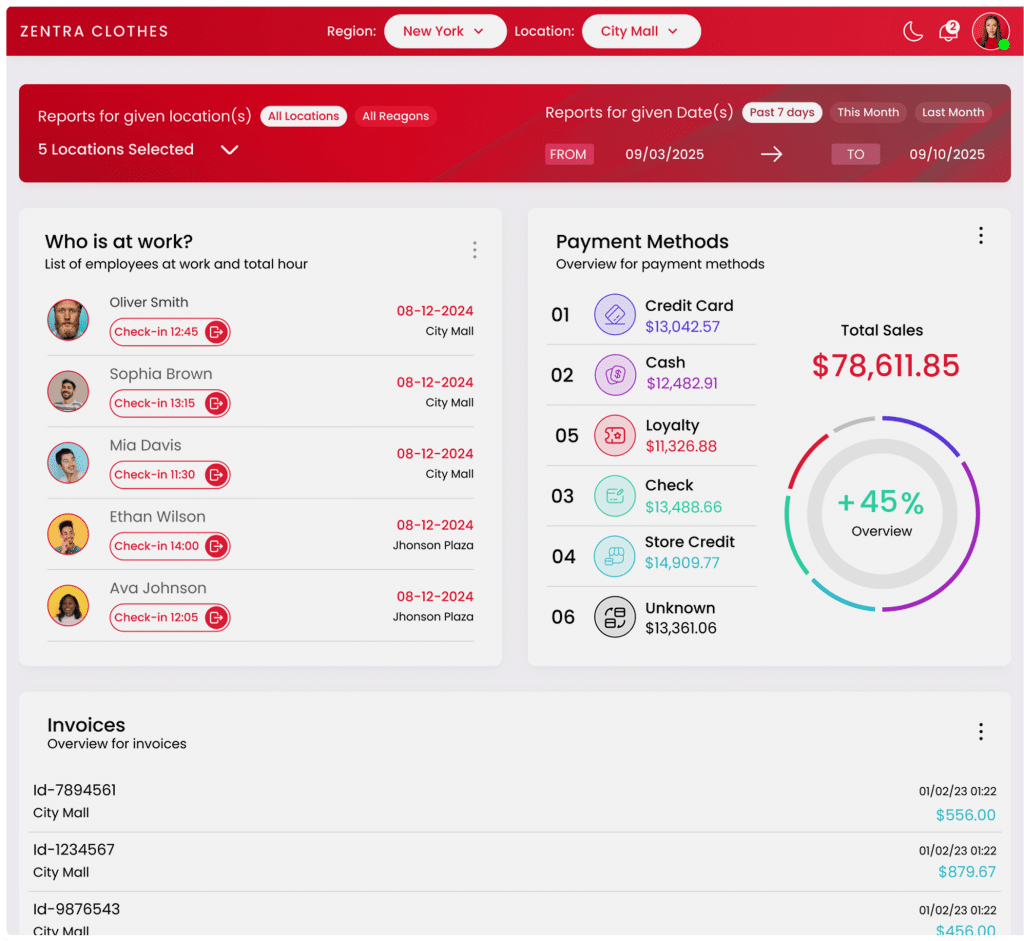This screenshot has height=941, width=1024.
Task: Expand the 5 Locations Selected list
Action: (229, 150)
